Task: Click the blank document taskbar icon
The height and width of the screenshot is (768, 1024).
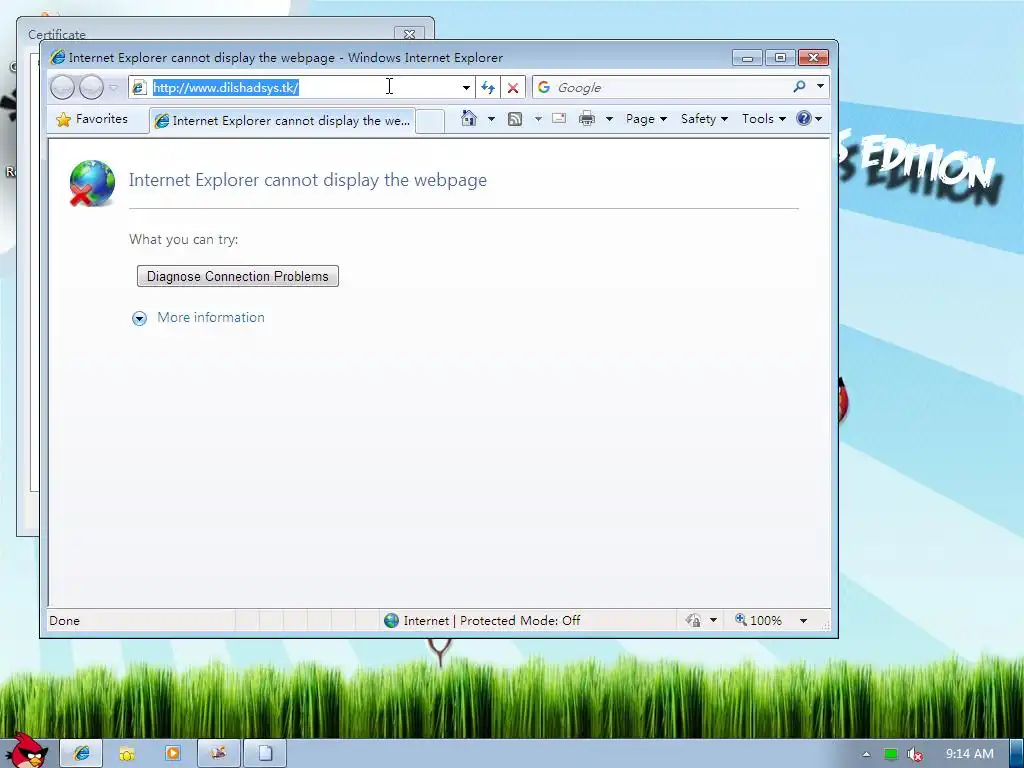Action: pos(265,753)
